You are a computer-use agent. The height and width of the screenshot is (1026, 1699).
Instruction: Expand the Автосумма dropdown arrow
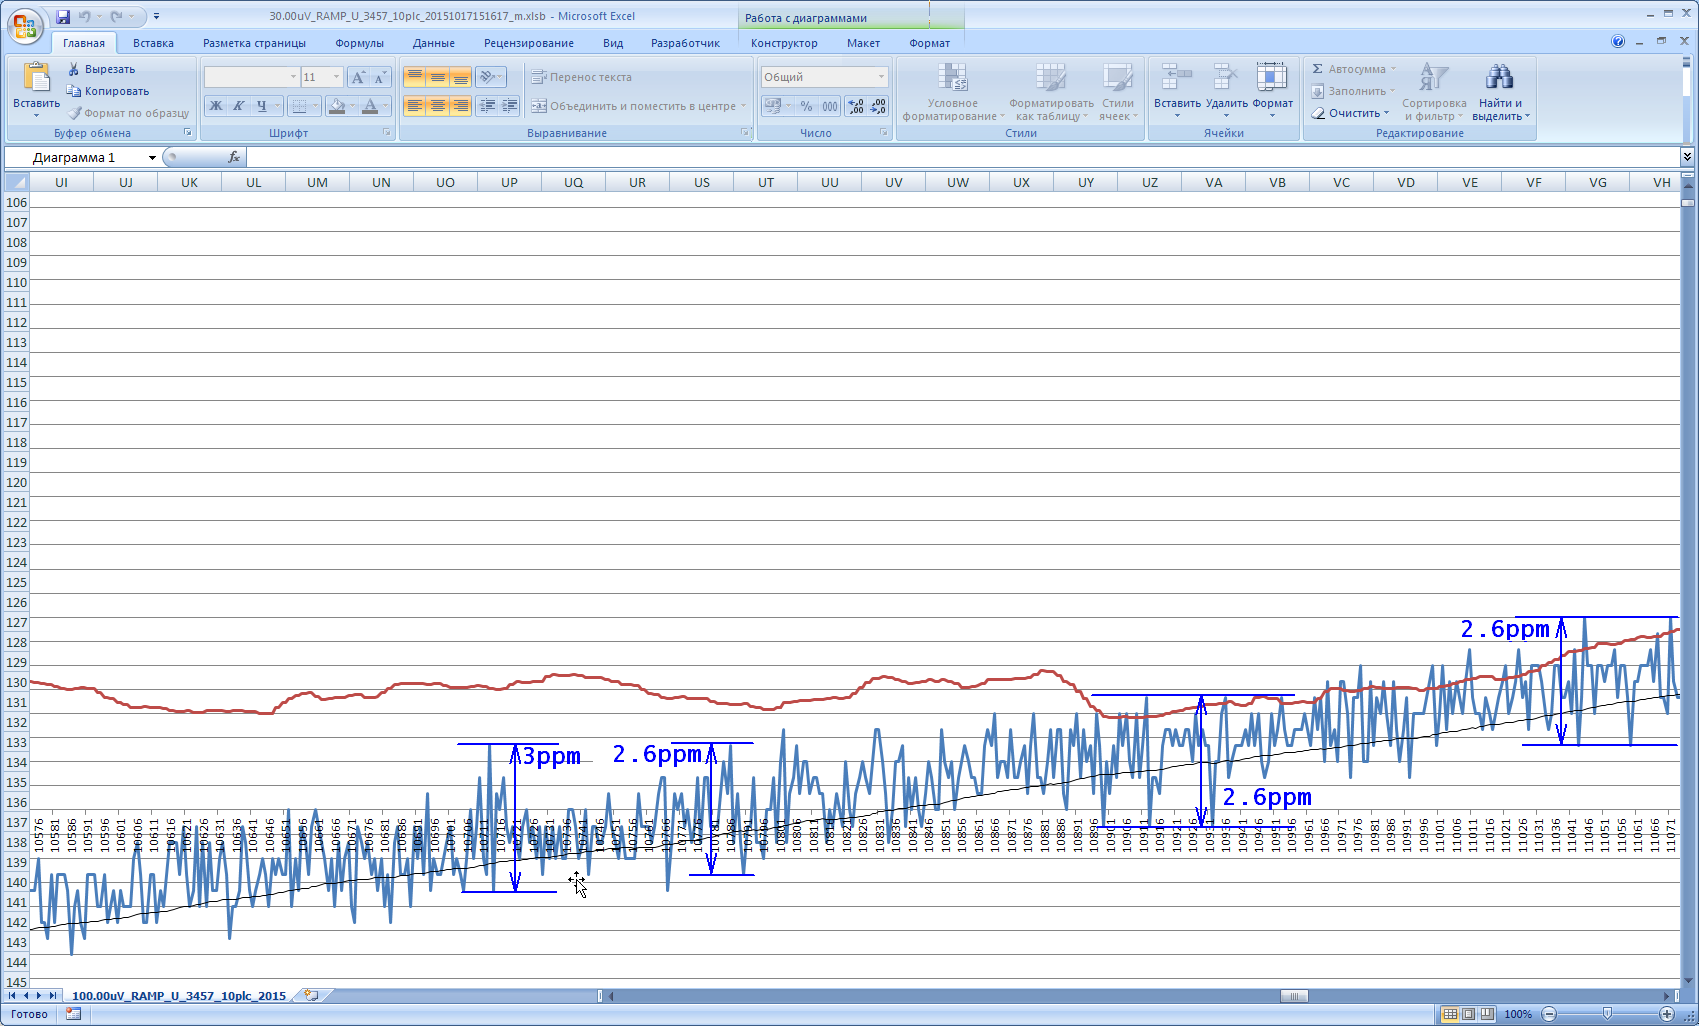[1393, 69]
